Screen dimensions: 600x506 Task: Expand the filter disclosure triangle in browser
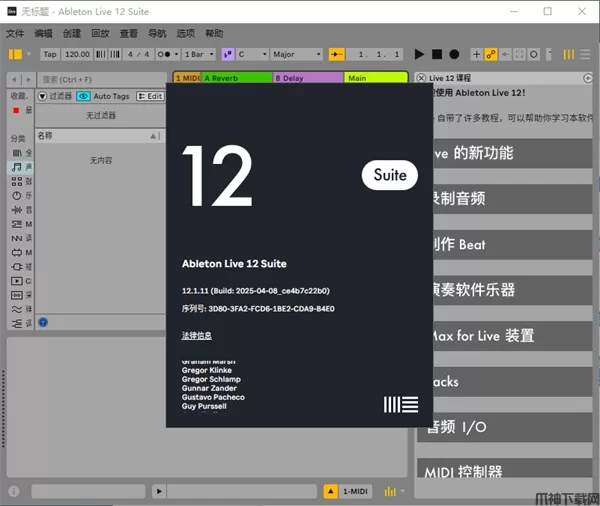41,96
